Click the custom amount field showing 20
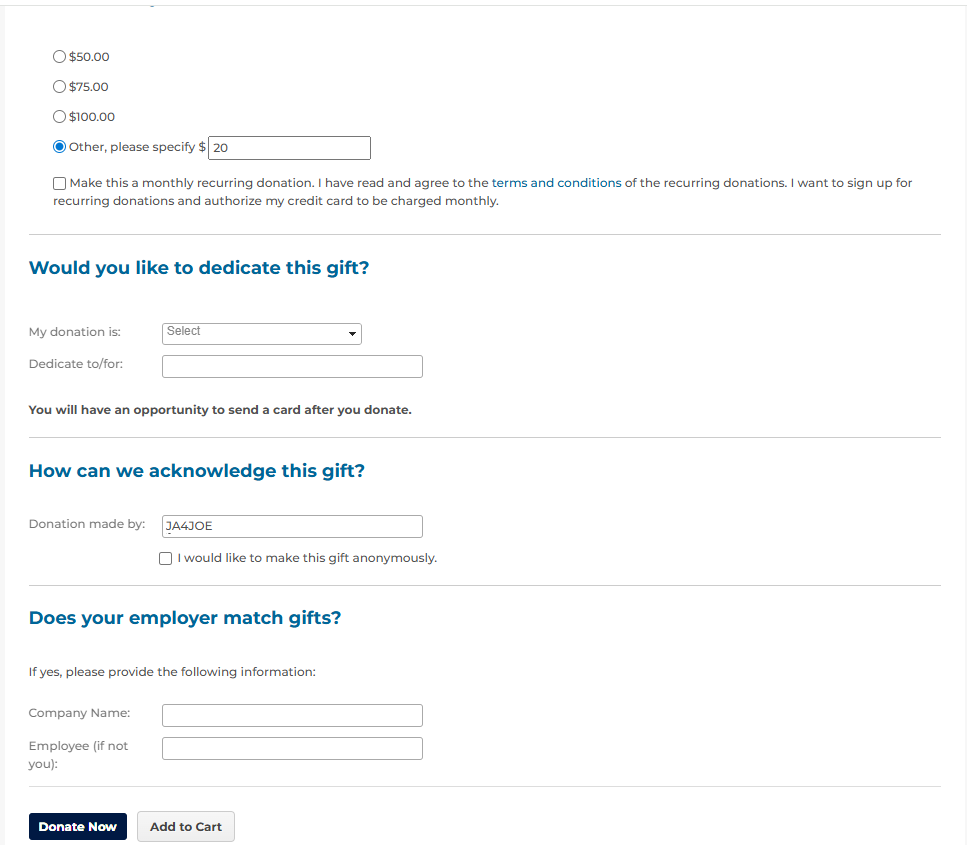The width and height of the screenshot is (967, 845). click(x=289, y=148)
